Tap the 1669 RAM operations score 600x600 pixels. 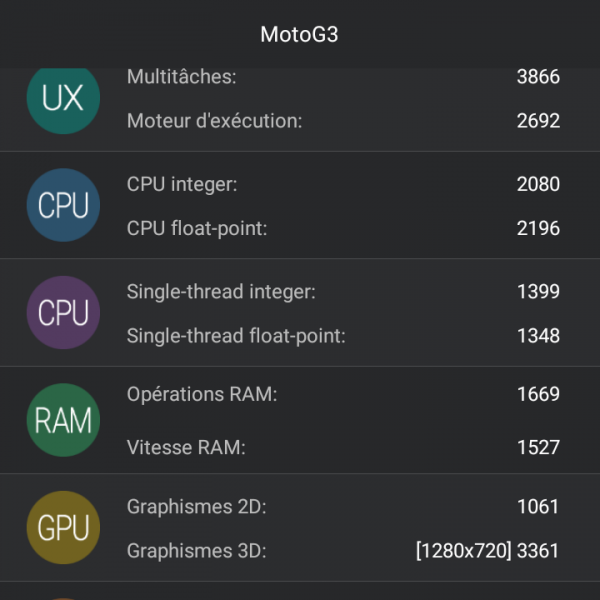[x=538, y=394]
